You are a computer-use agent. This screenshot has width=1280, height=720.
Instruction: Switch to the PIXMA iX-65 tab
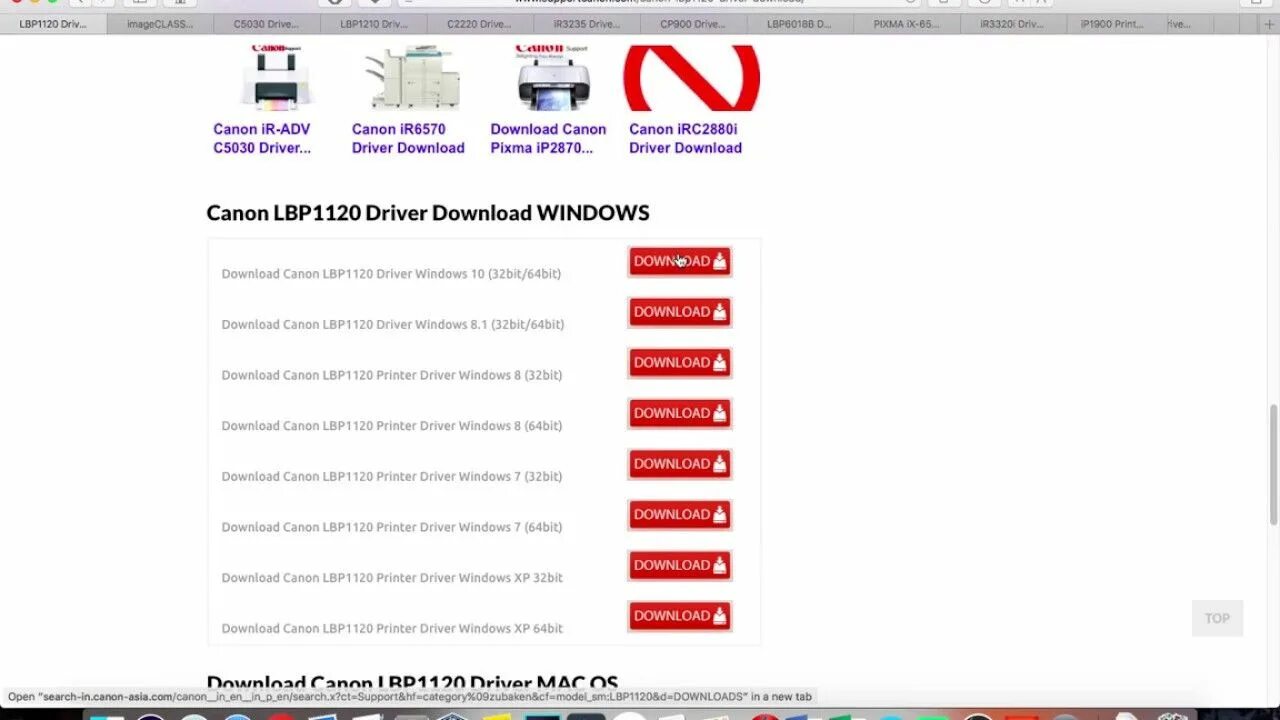click(x=906, y=24)
